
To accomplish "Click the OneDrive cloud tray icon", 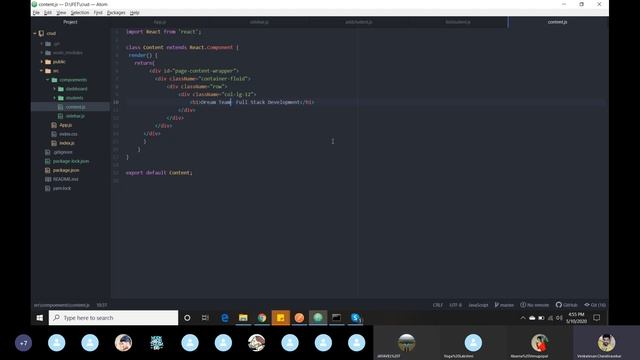I will tap(532, 318).
